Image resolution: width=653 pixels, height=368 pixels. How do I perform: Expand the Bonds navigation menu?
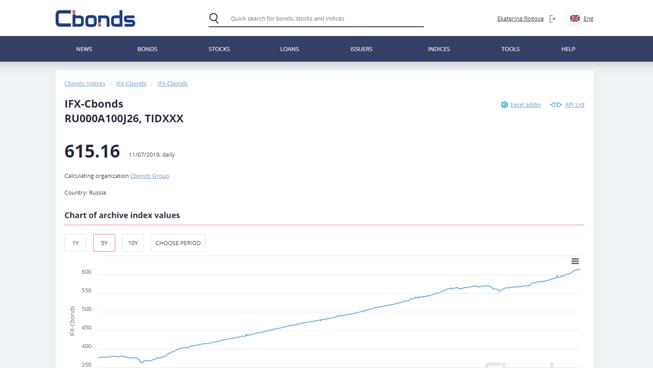[147, 49]
